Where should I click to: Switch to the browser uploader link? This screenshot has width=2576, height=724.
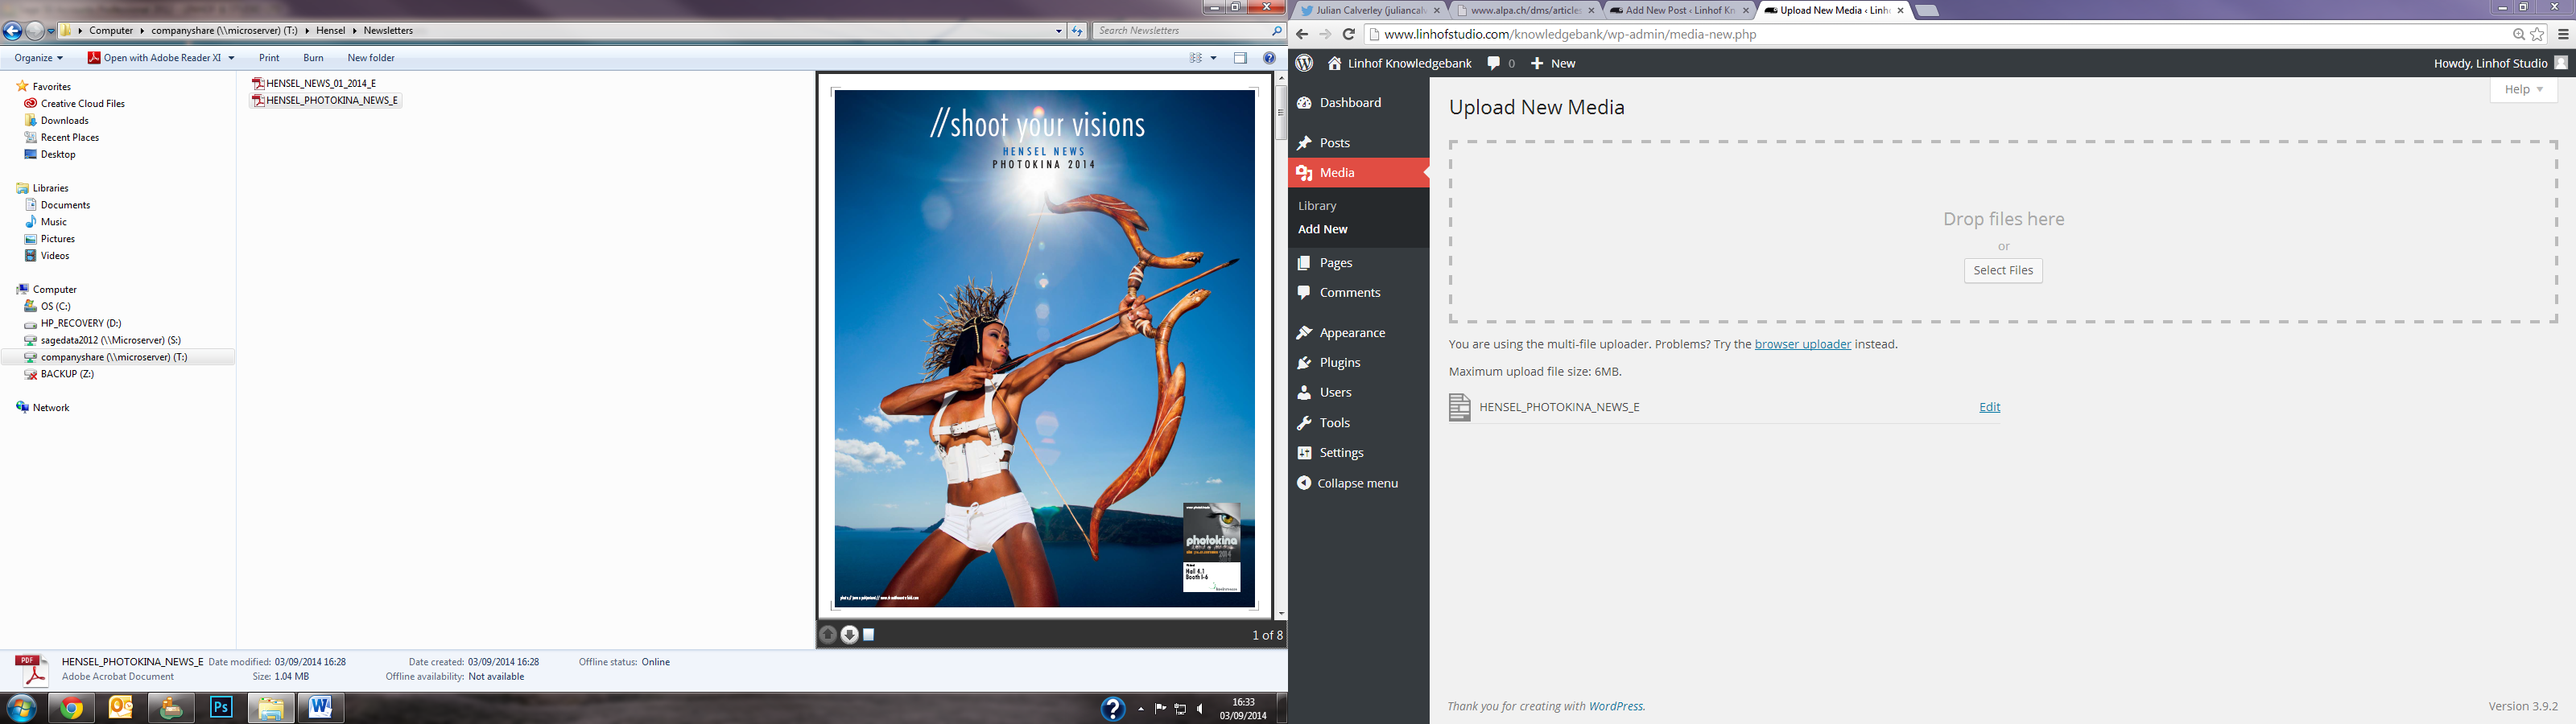pos(1802,344)
